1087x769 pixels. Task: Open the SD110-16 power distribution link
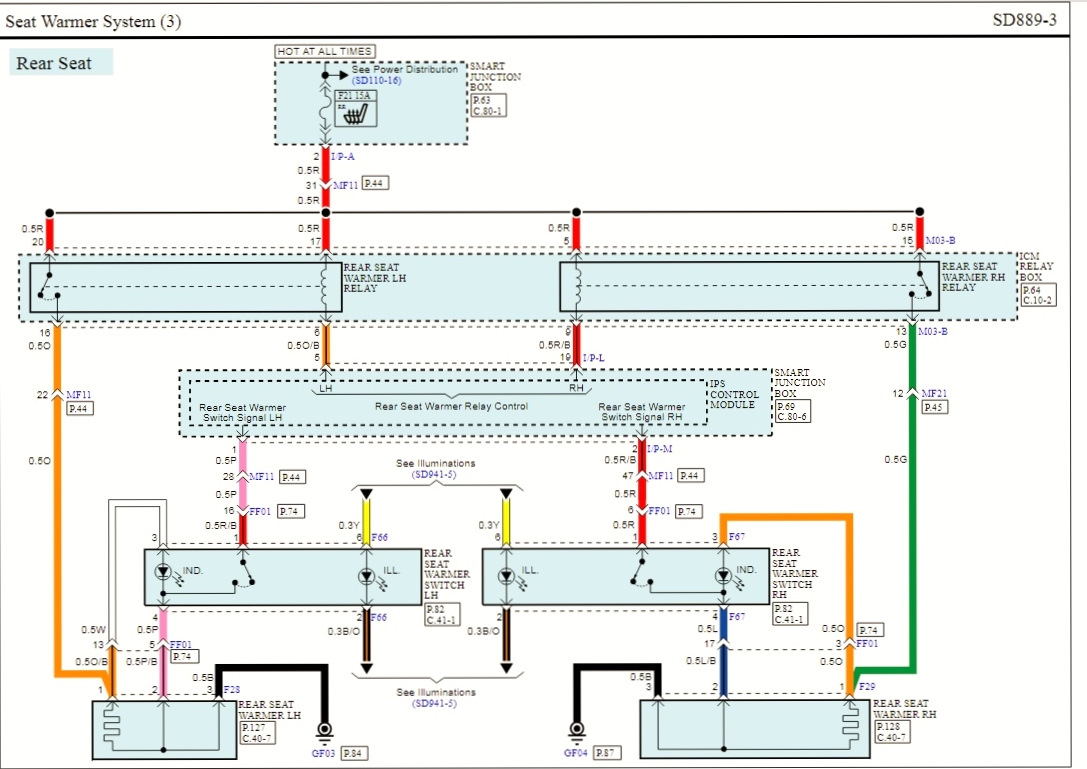click(x=376, y=80)
